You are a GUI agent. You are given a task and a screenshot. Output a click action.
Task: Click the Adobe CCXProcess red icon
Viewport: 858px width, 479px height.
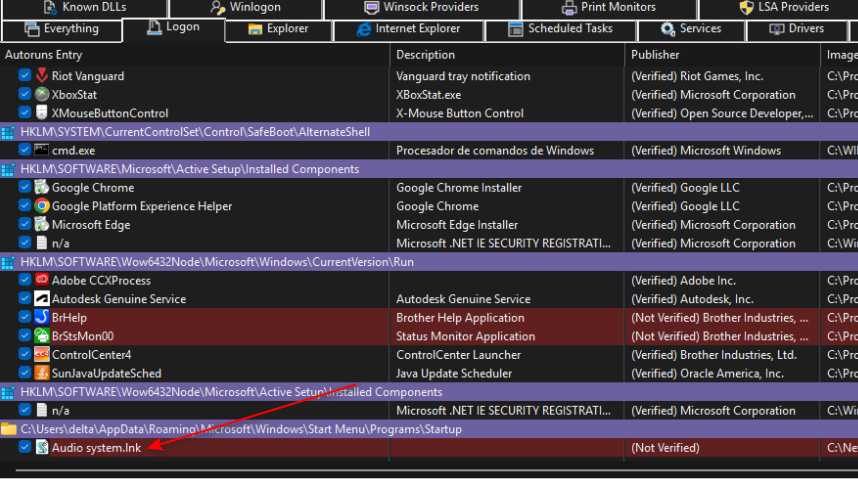[42, 280]
